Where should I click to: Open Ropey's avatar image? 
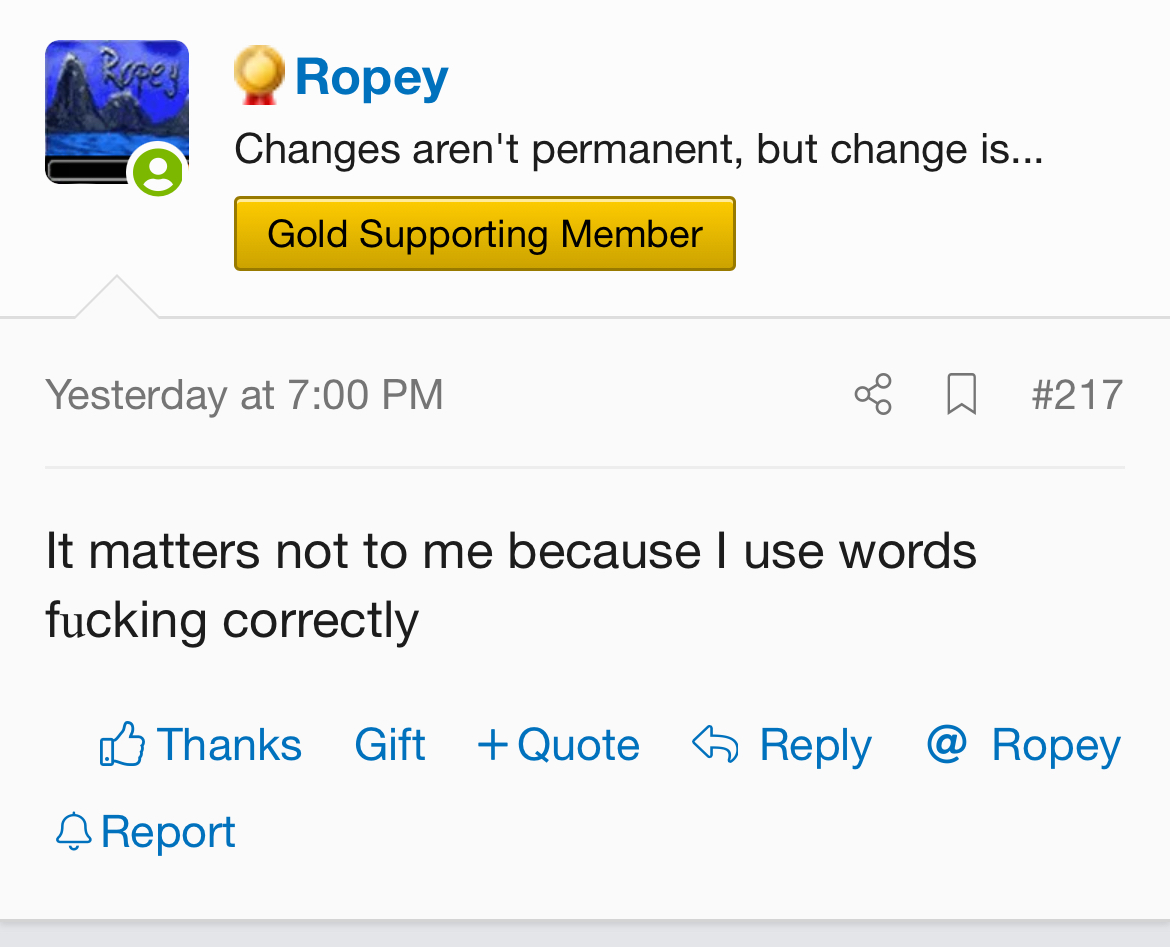(x=116, y=110)
